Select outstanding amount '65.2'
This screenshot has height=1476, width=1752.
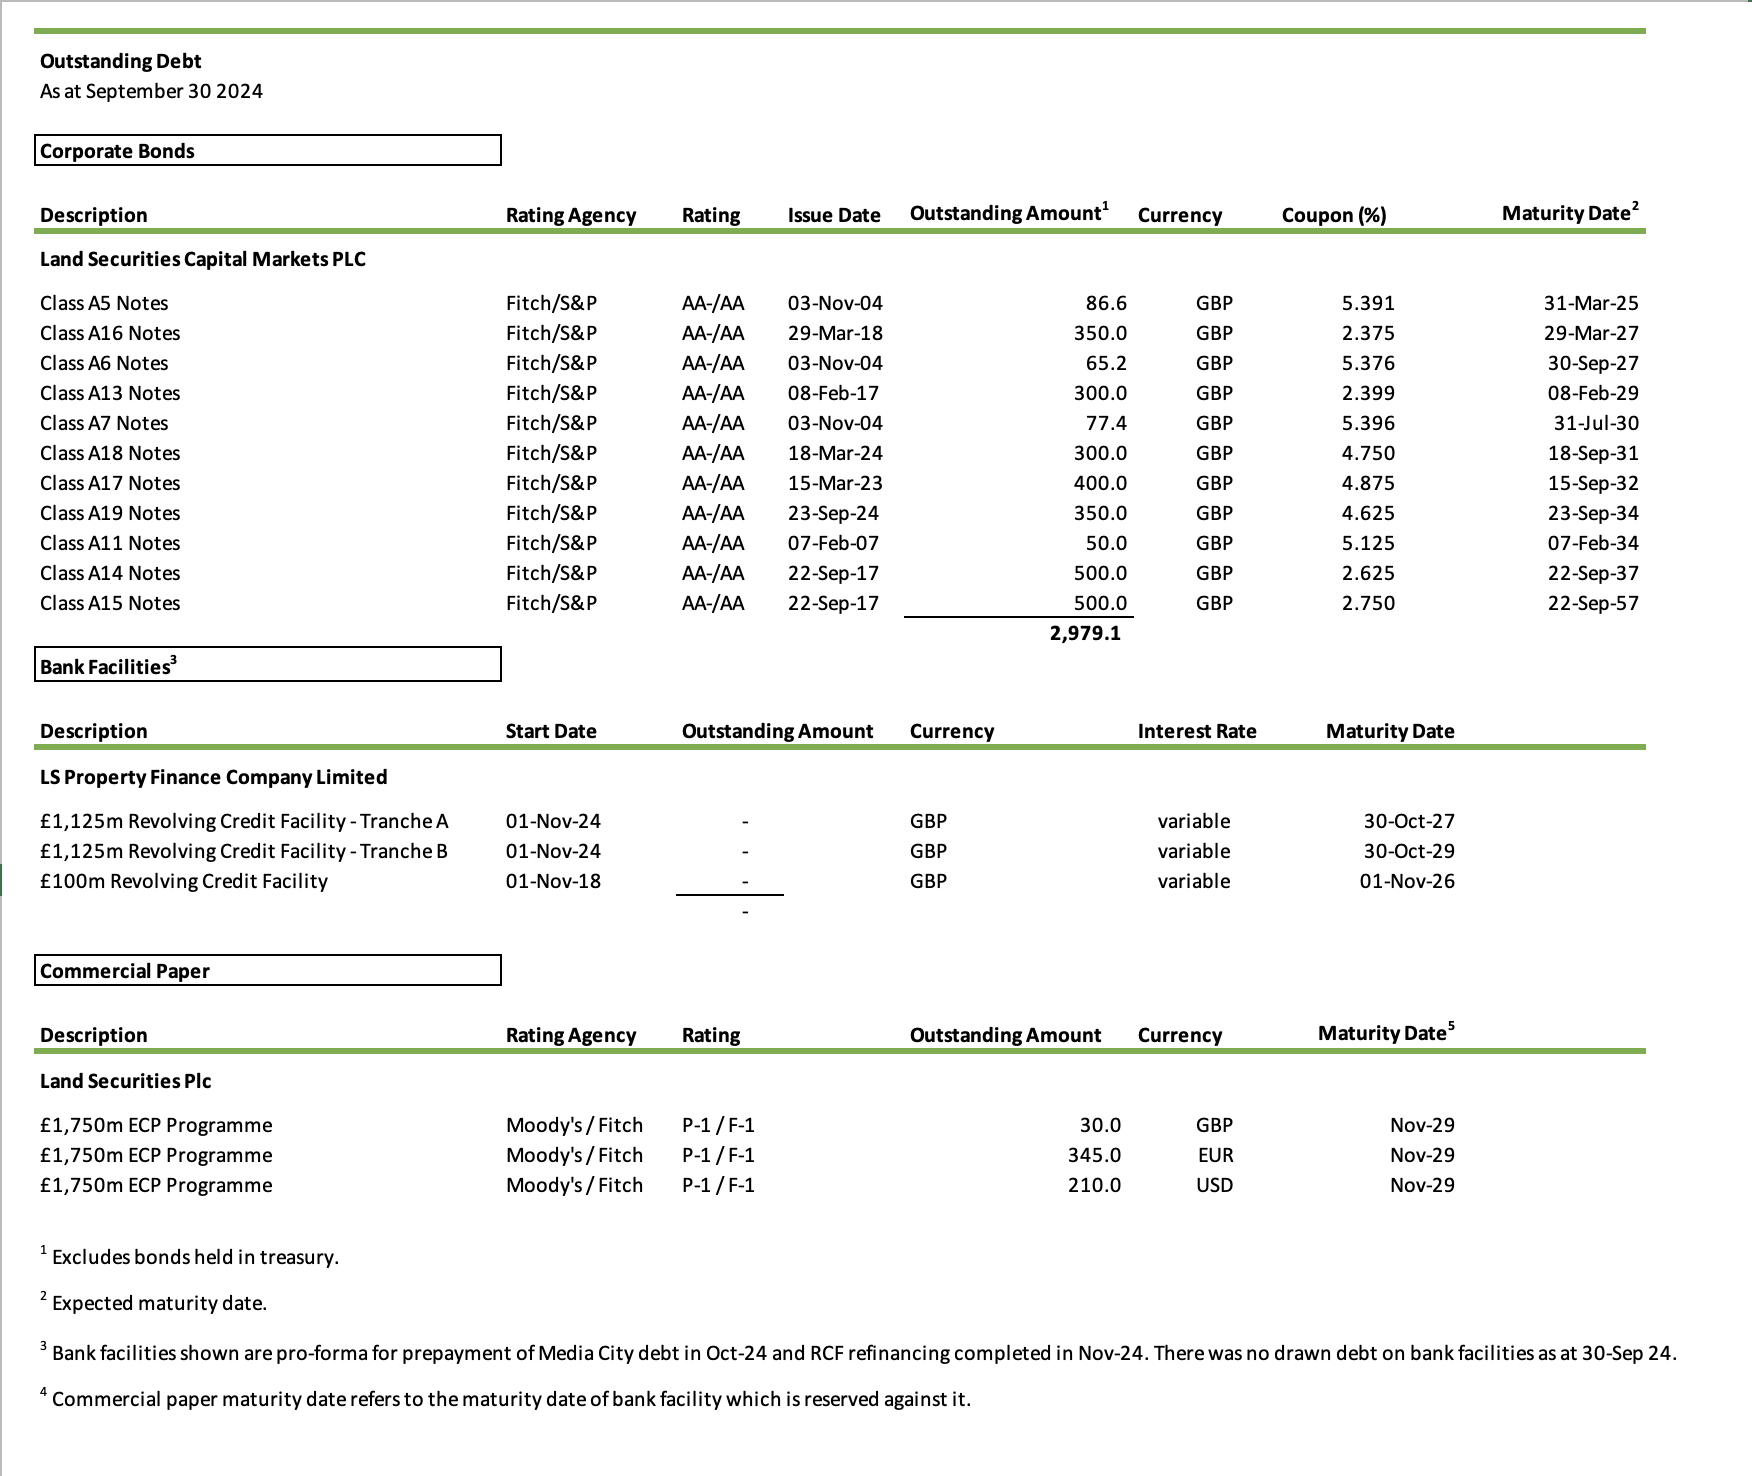(1106, 363)
